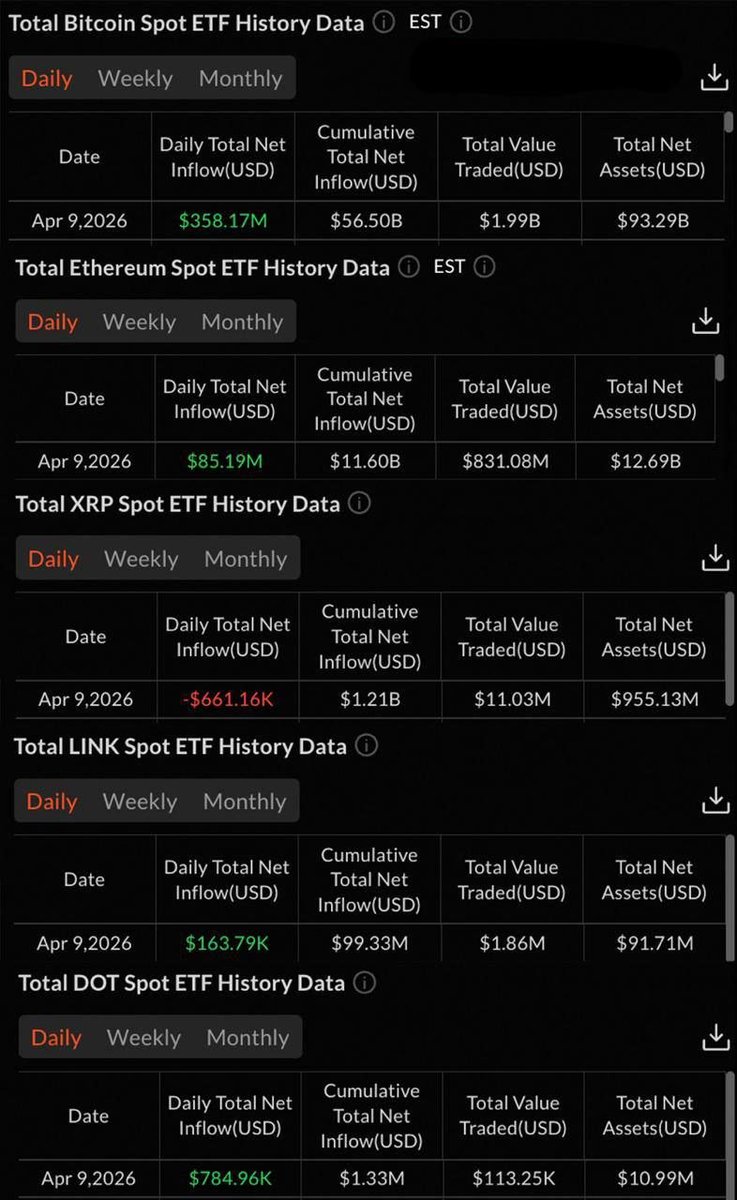
Task: Open info icon beside Bitcoin ETF title
Action: coord(384,23)
